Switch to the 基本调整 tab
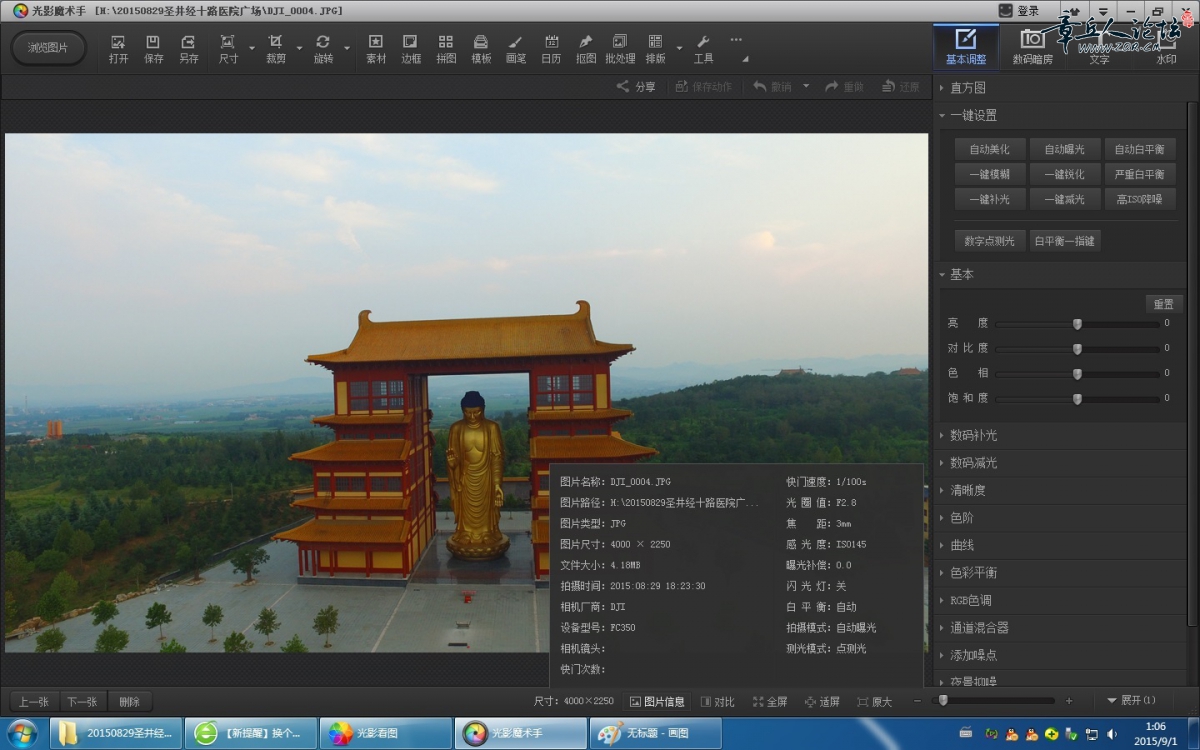The width and height of the screenshot is (1200, 750). [966, 46]
